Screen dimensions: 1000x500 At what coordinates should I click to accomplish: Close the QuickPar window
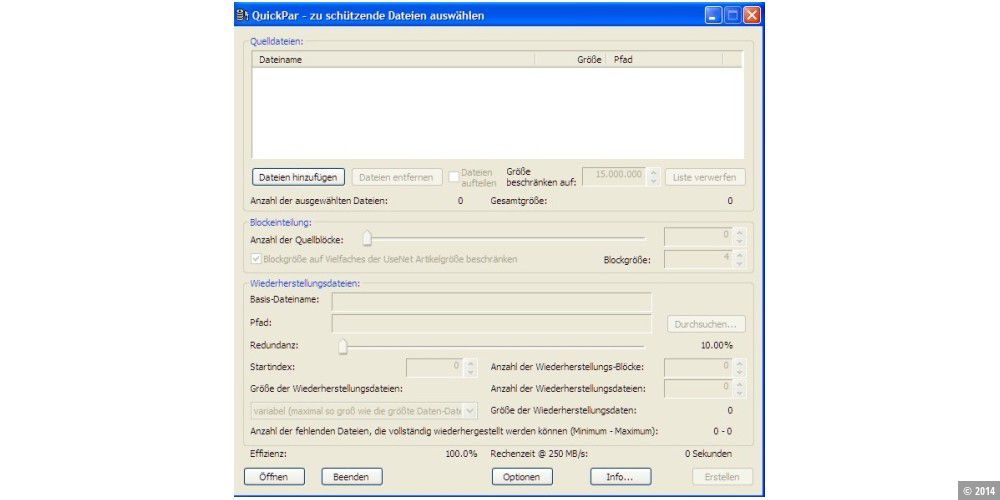752,16
